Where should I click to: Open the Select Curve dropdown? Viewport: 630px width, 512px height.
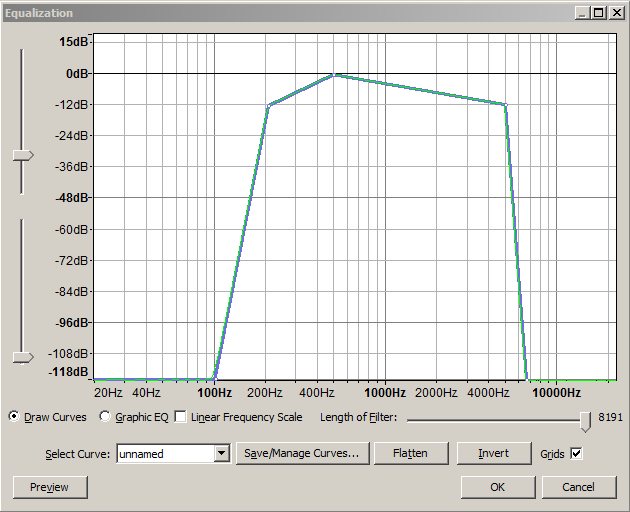(x=222, y=454)
